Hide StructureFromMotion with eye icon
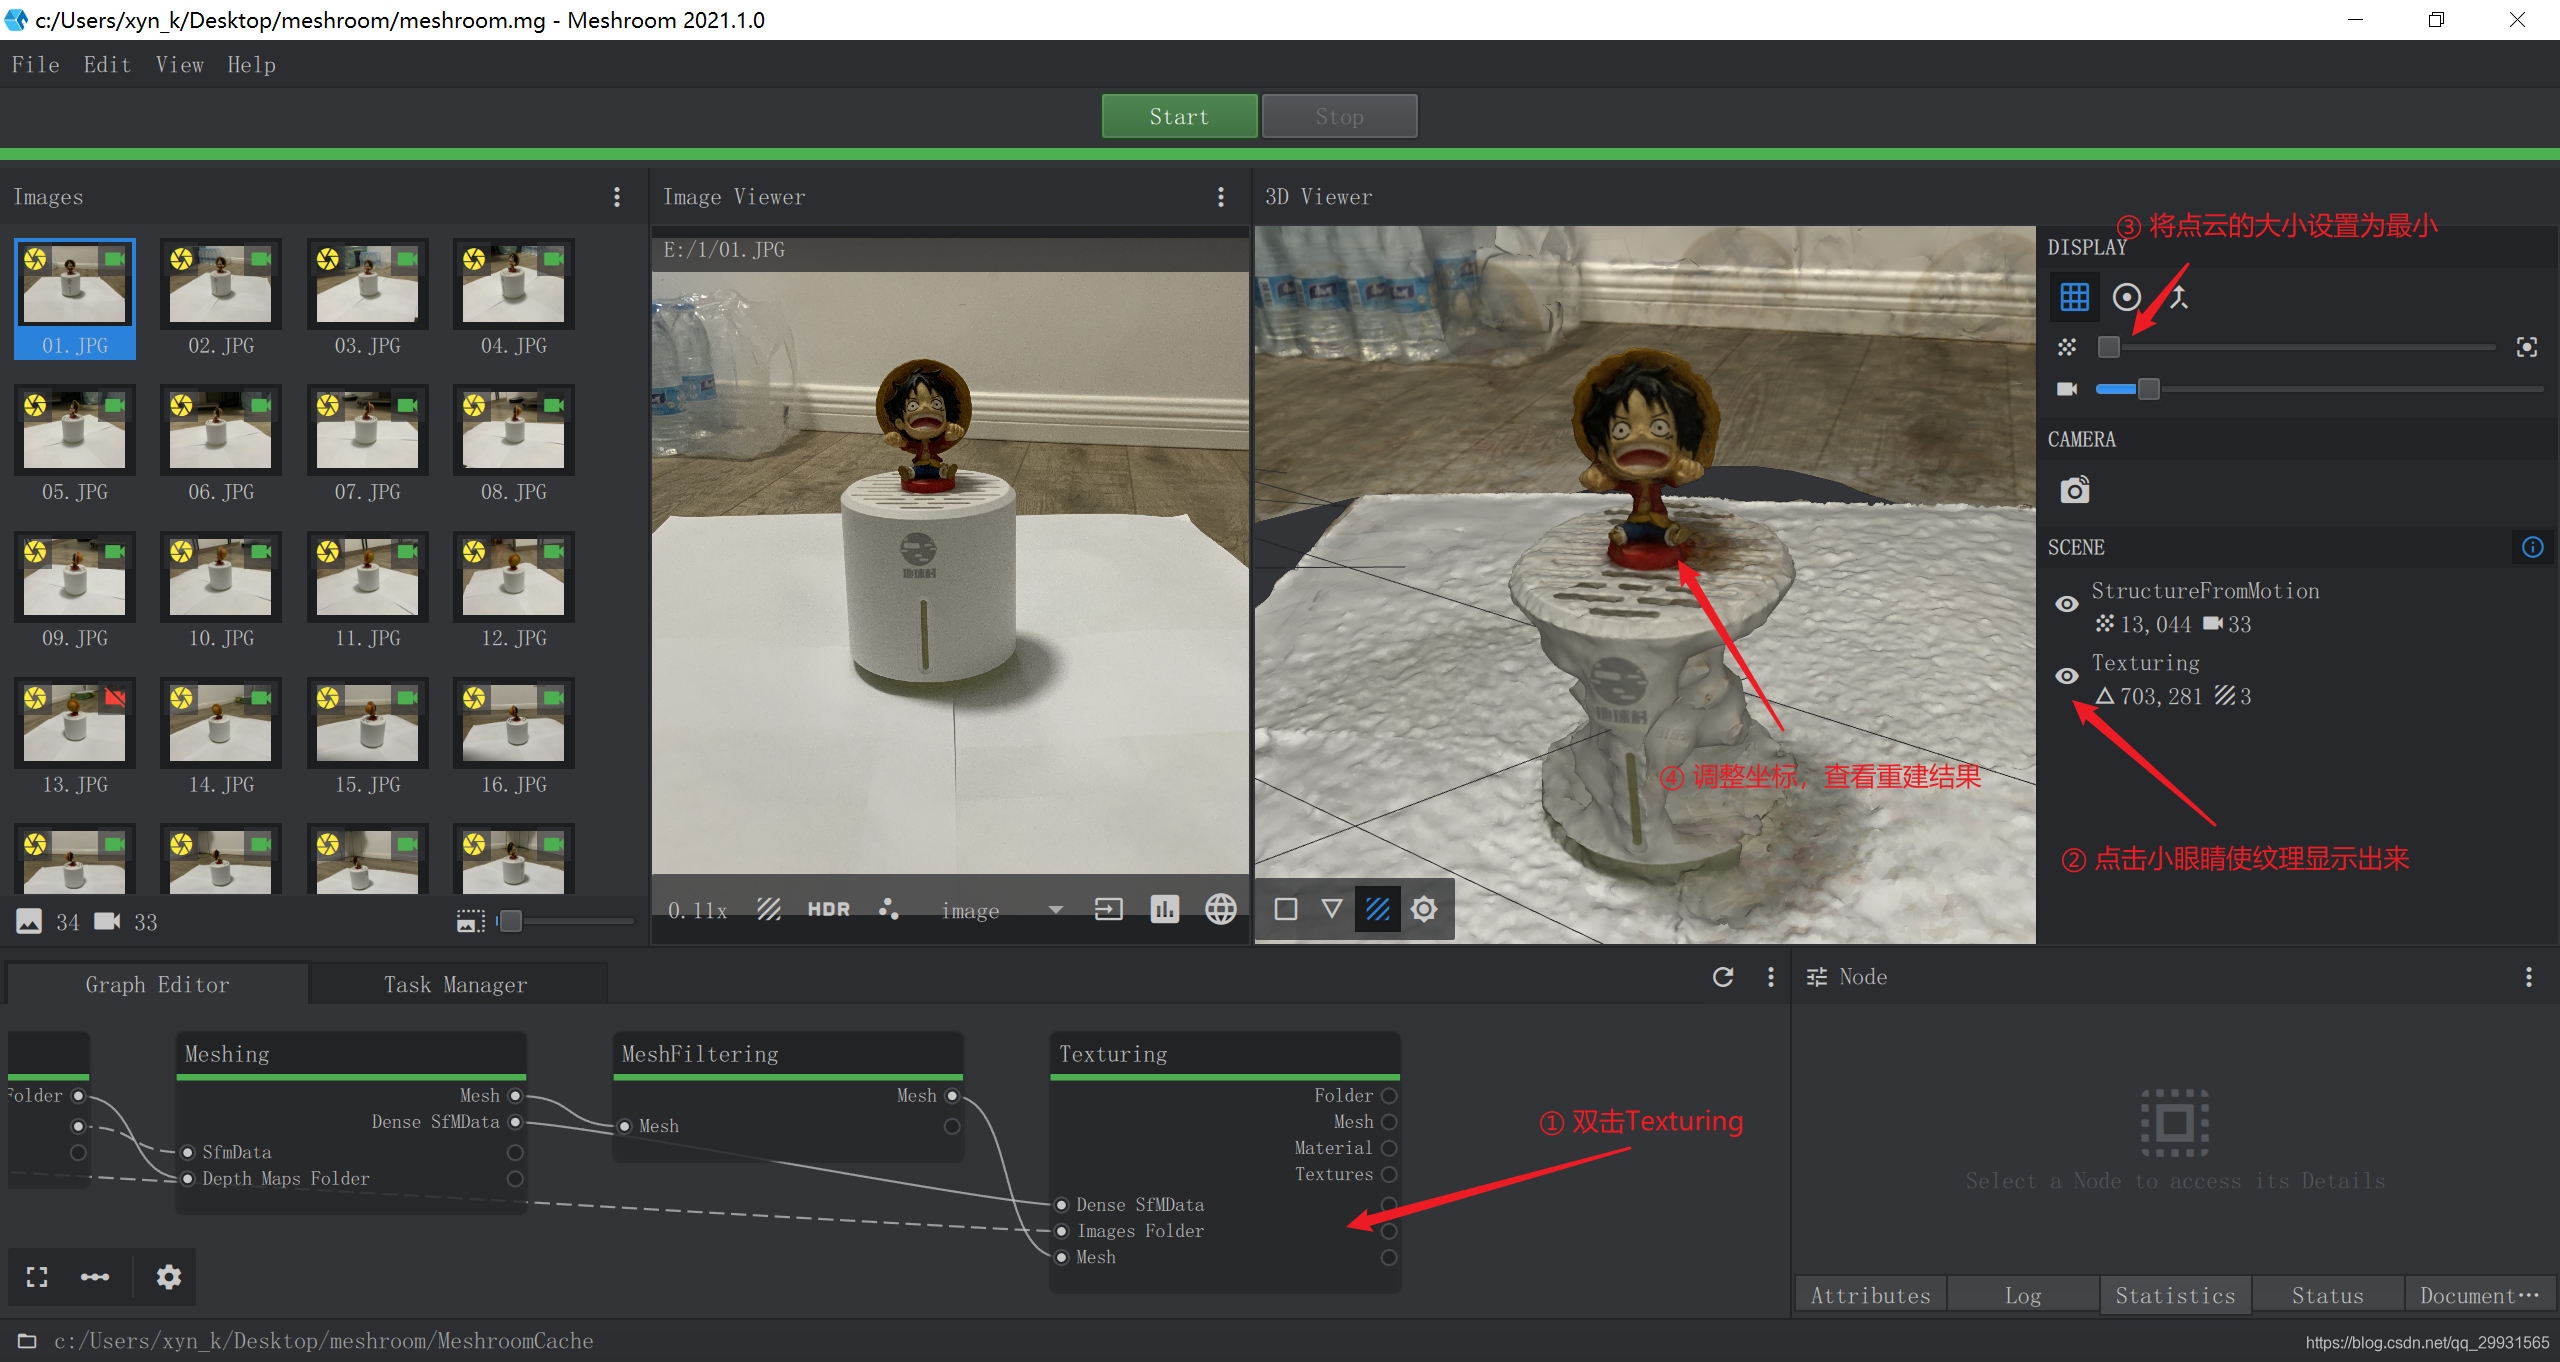Screen dimensions: 2560x1362 [x=2066, y=604]
